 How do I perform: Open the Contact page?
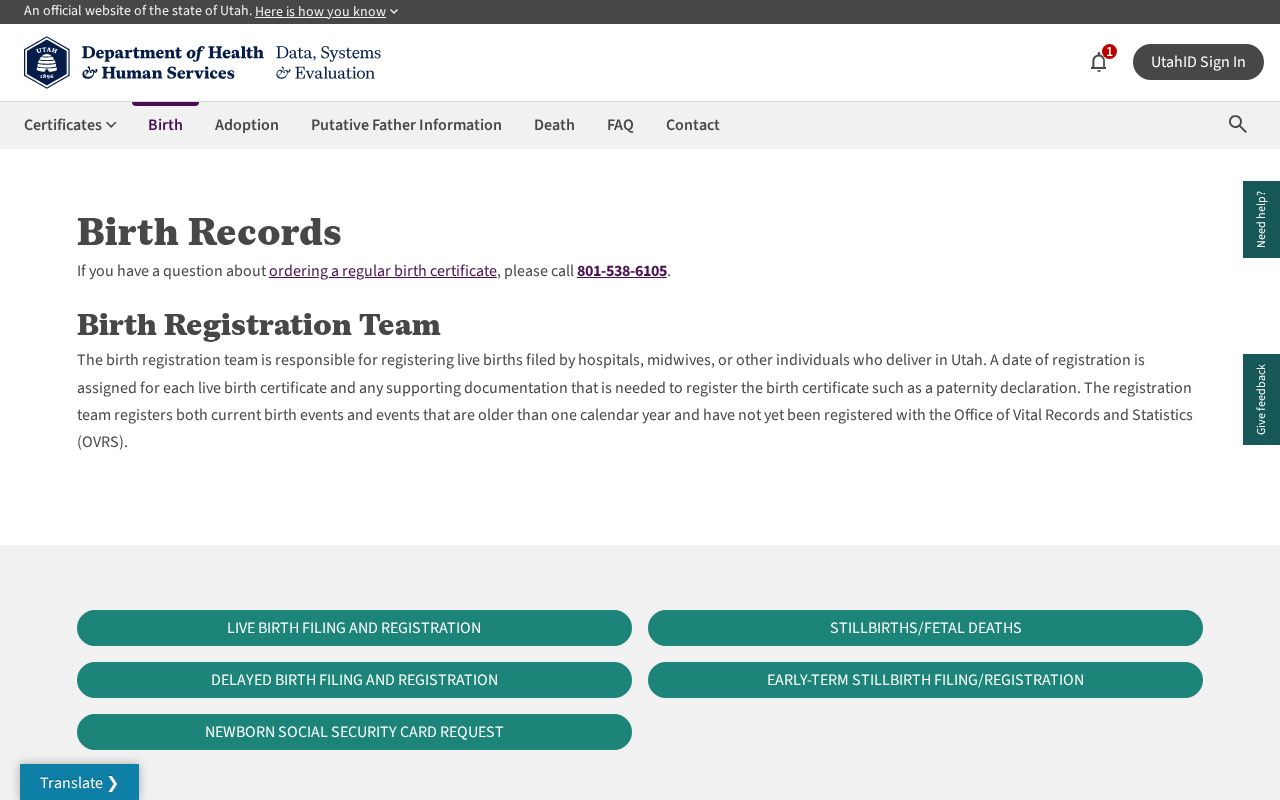click(x=693, y=124)
